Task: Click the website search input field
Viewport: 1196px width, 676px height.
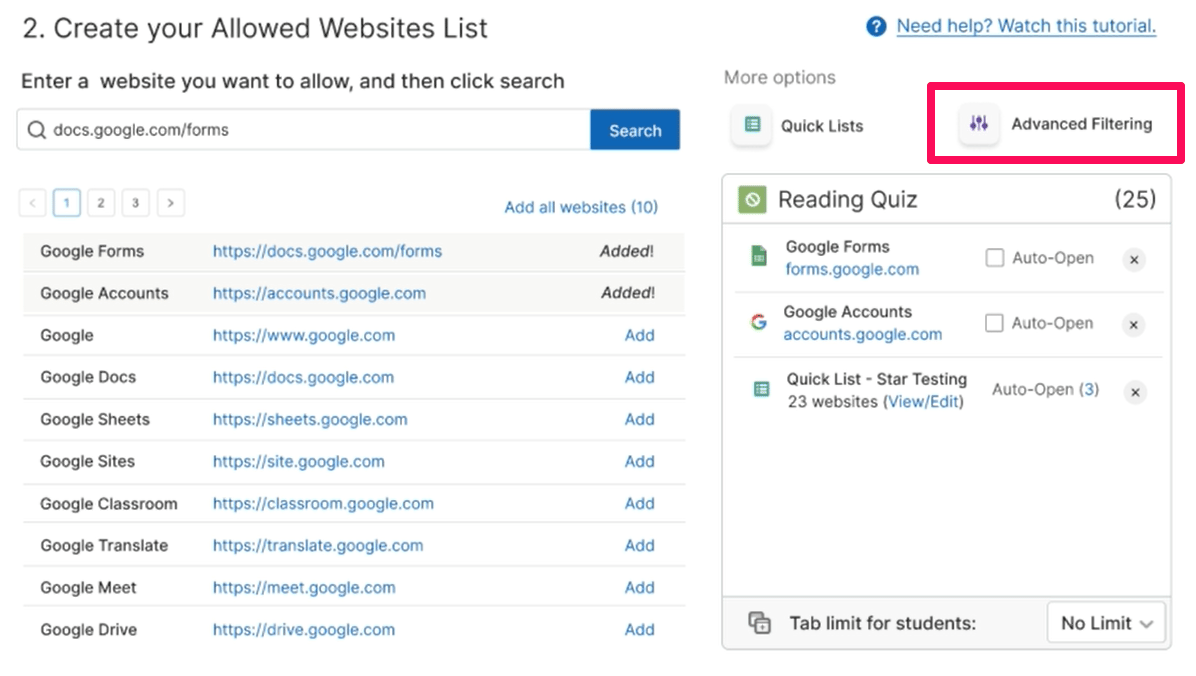Action: tap(304, 130)
